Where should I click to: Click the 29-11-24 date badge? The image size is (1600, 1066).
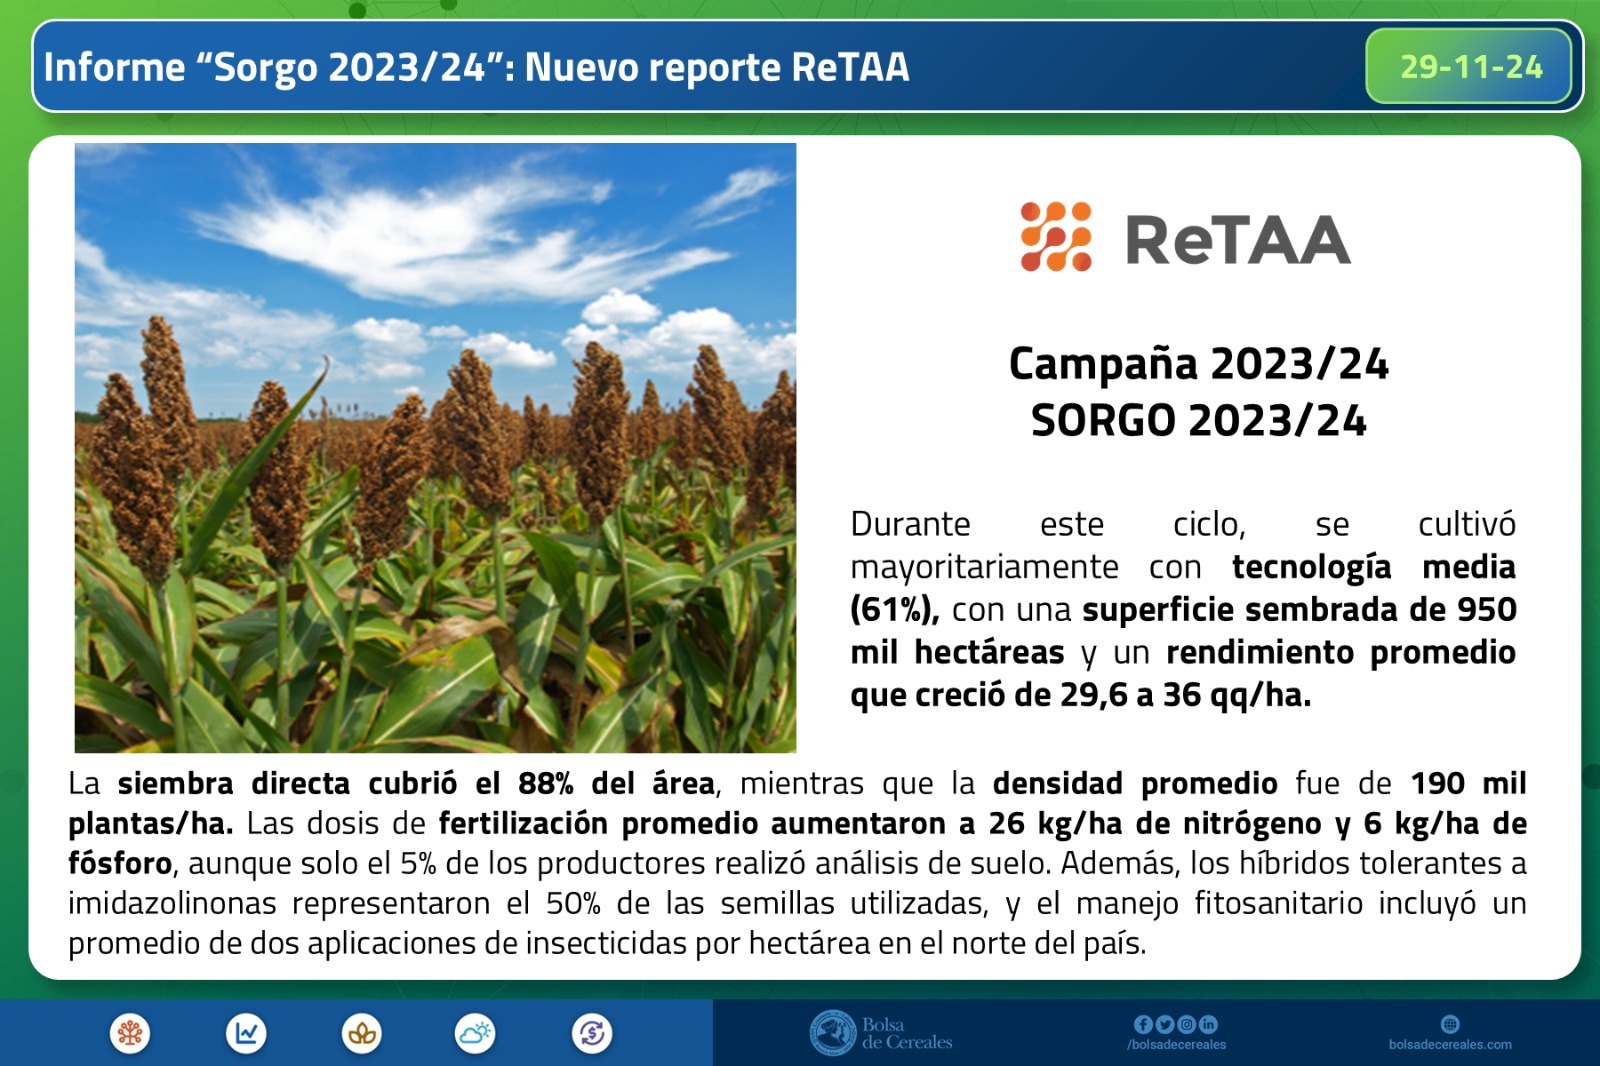click(1470, 67)
